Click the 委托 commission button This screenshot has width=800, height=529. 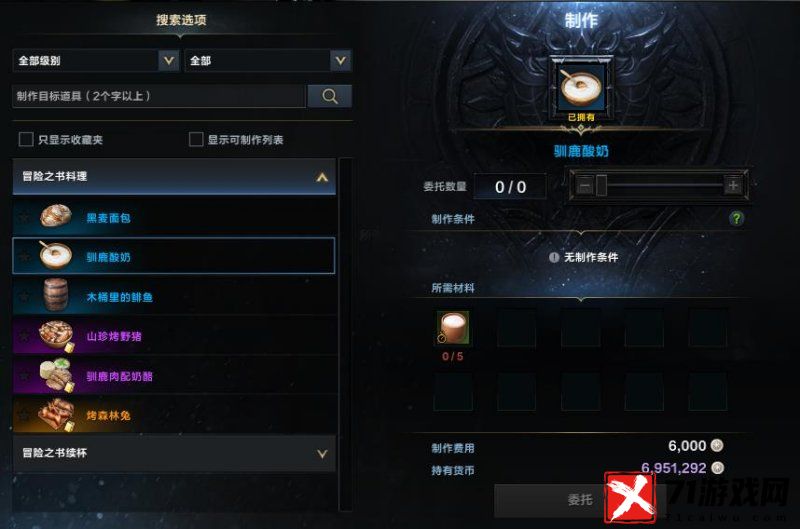(x=580, y=500)
